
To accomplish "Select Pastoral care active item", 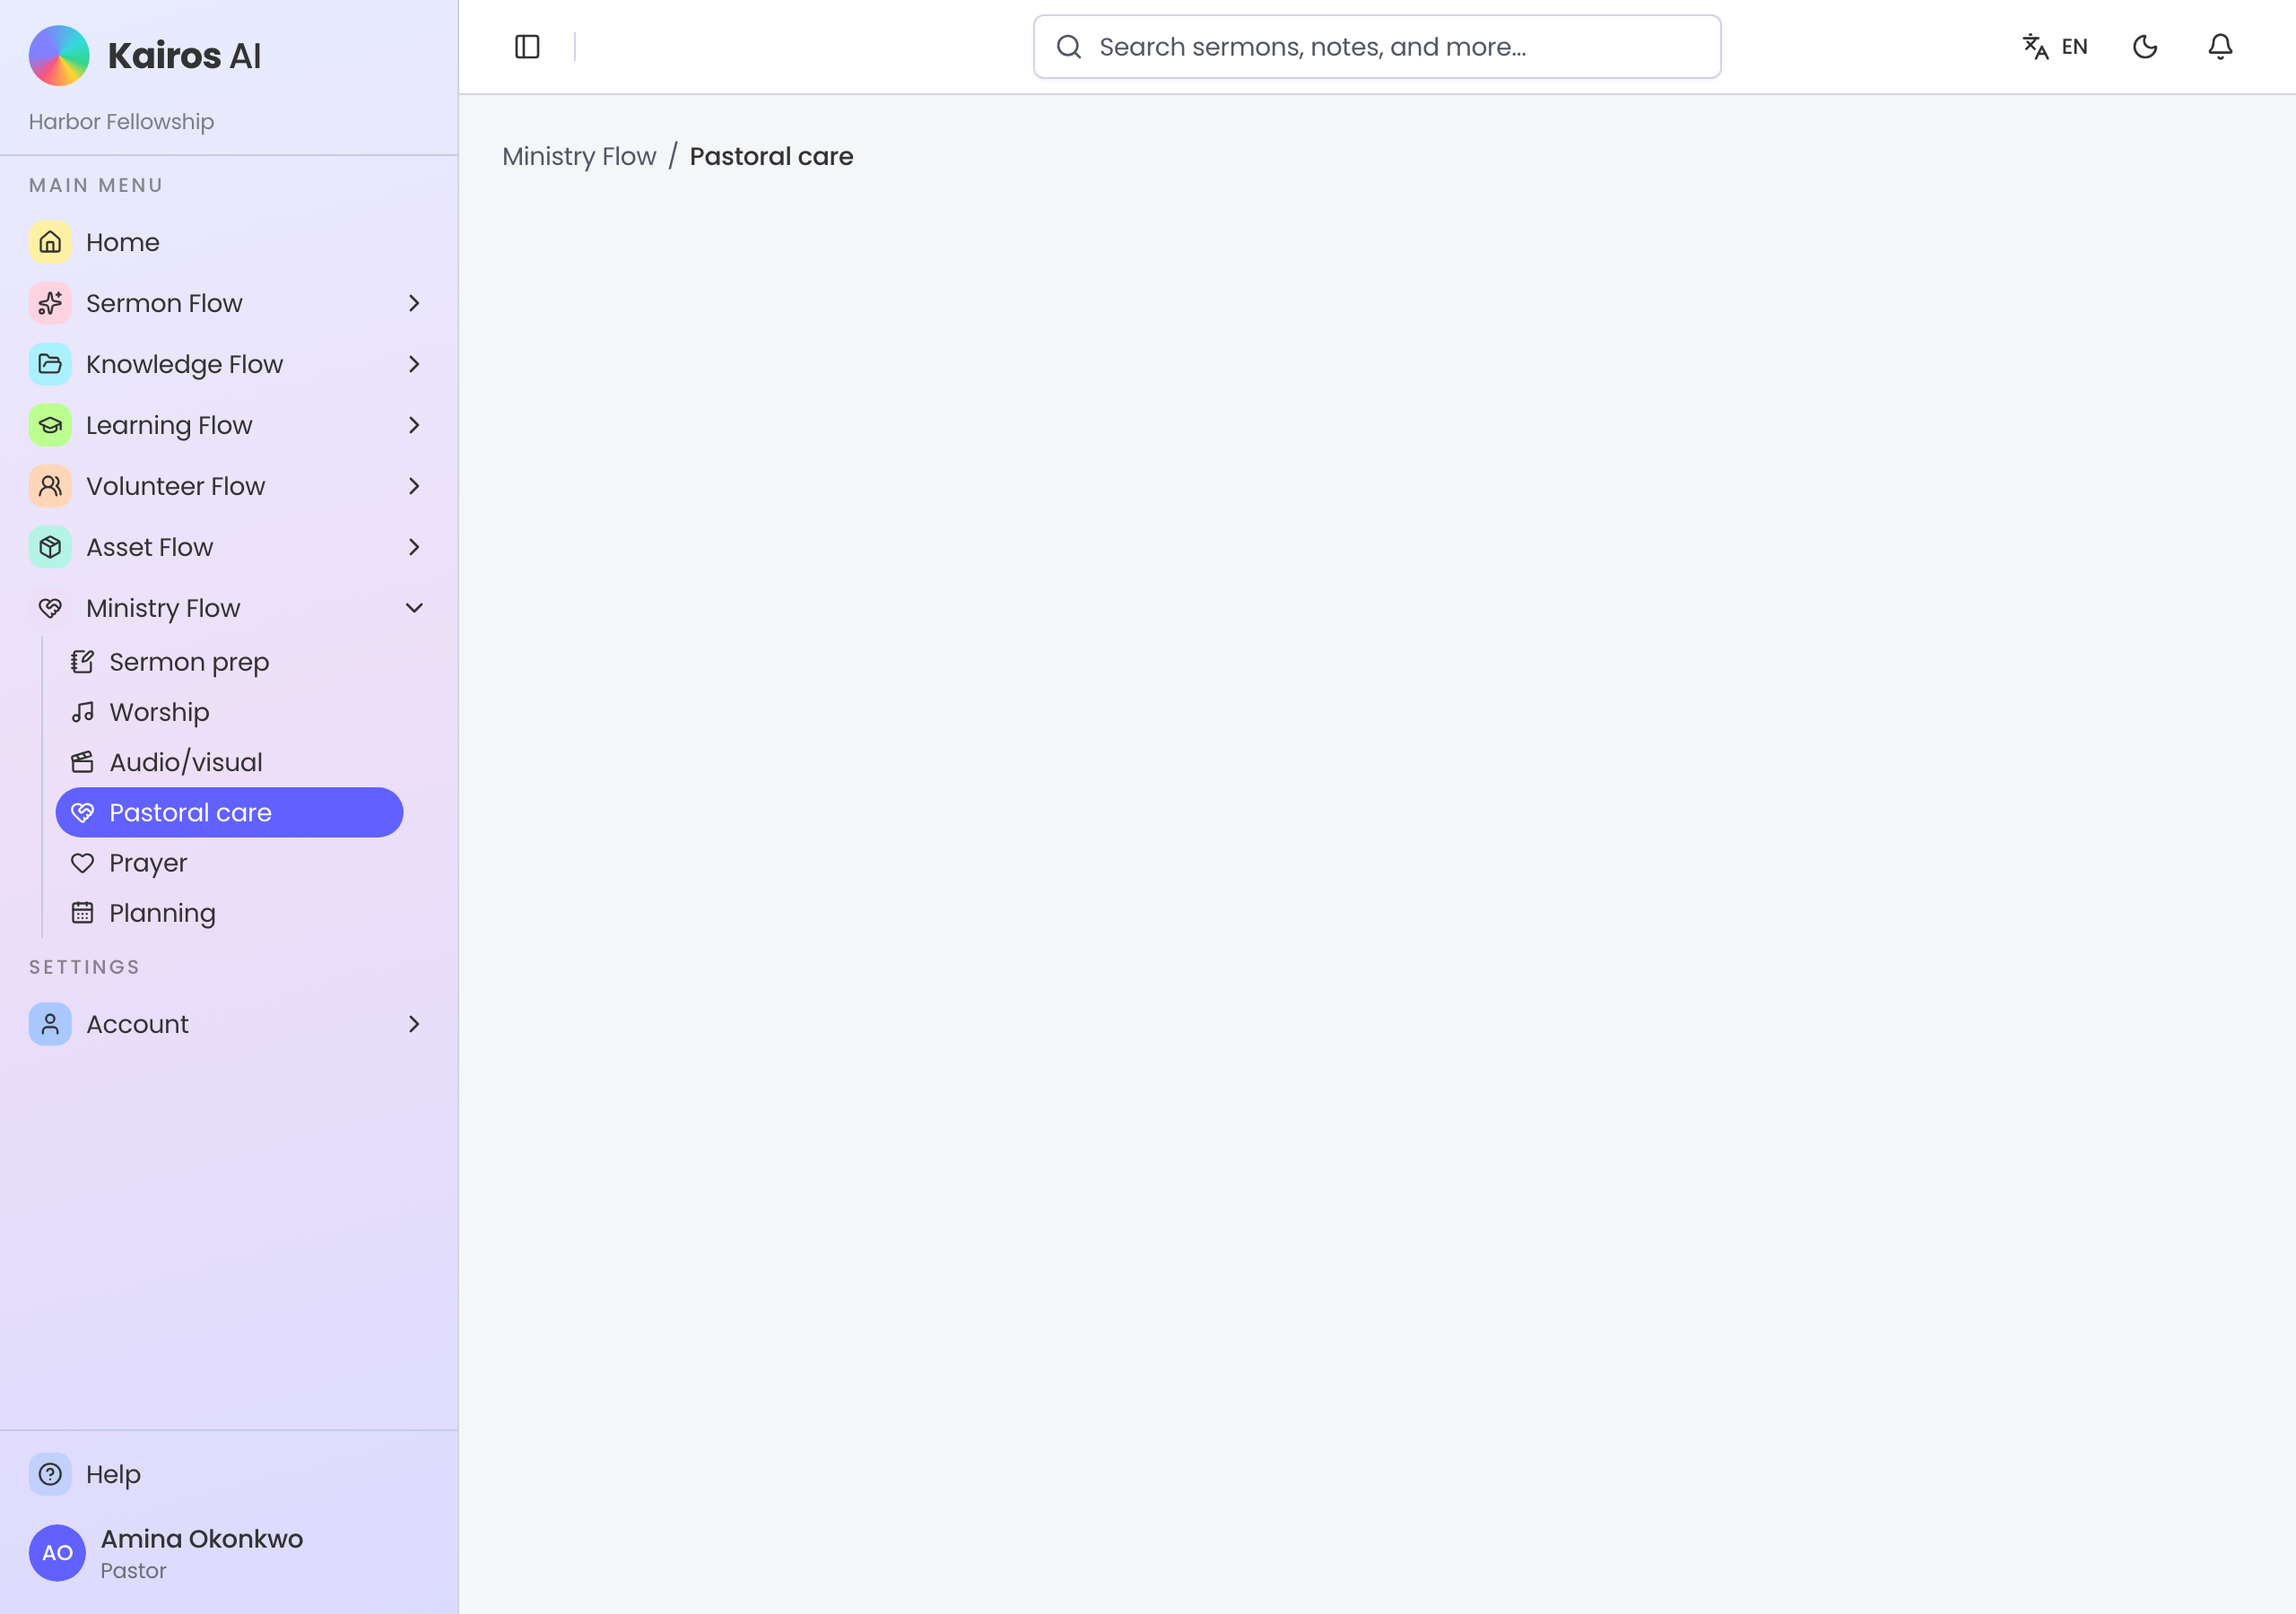I will tap(229, 812).
